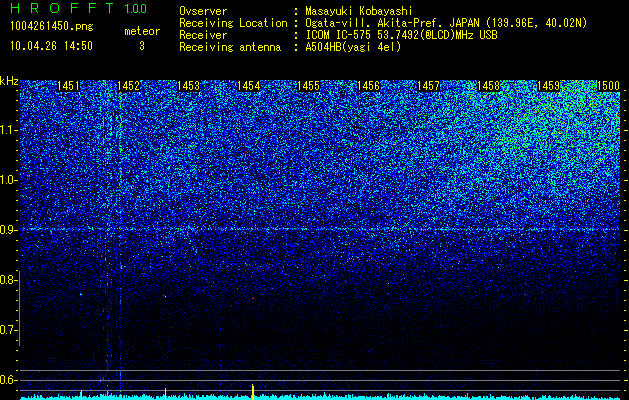The width and height of the screenshot is (629, 400).
Task: Select the antenna value A504HB(yagi 4el)
Action: point(353,47)
